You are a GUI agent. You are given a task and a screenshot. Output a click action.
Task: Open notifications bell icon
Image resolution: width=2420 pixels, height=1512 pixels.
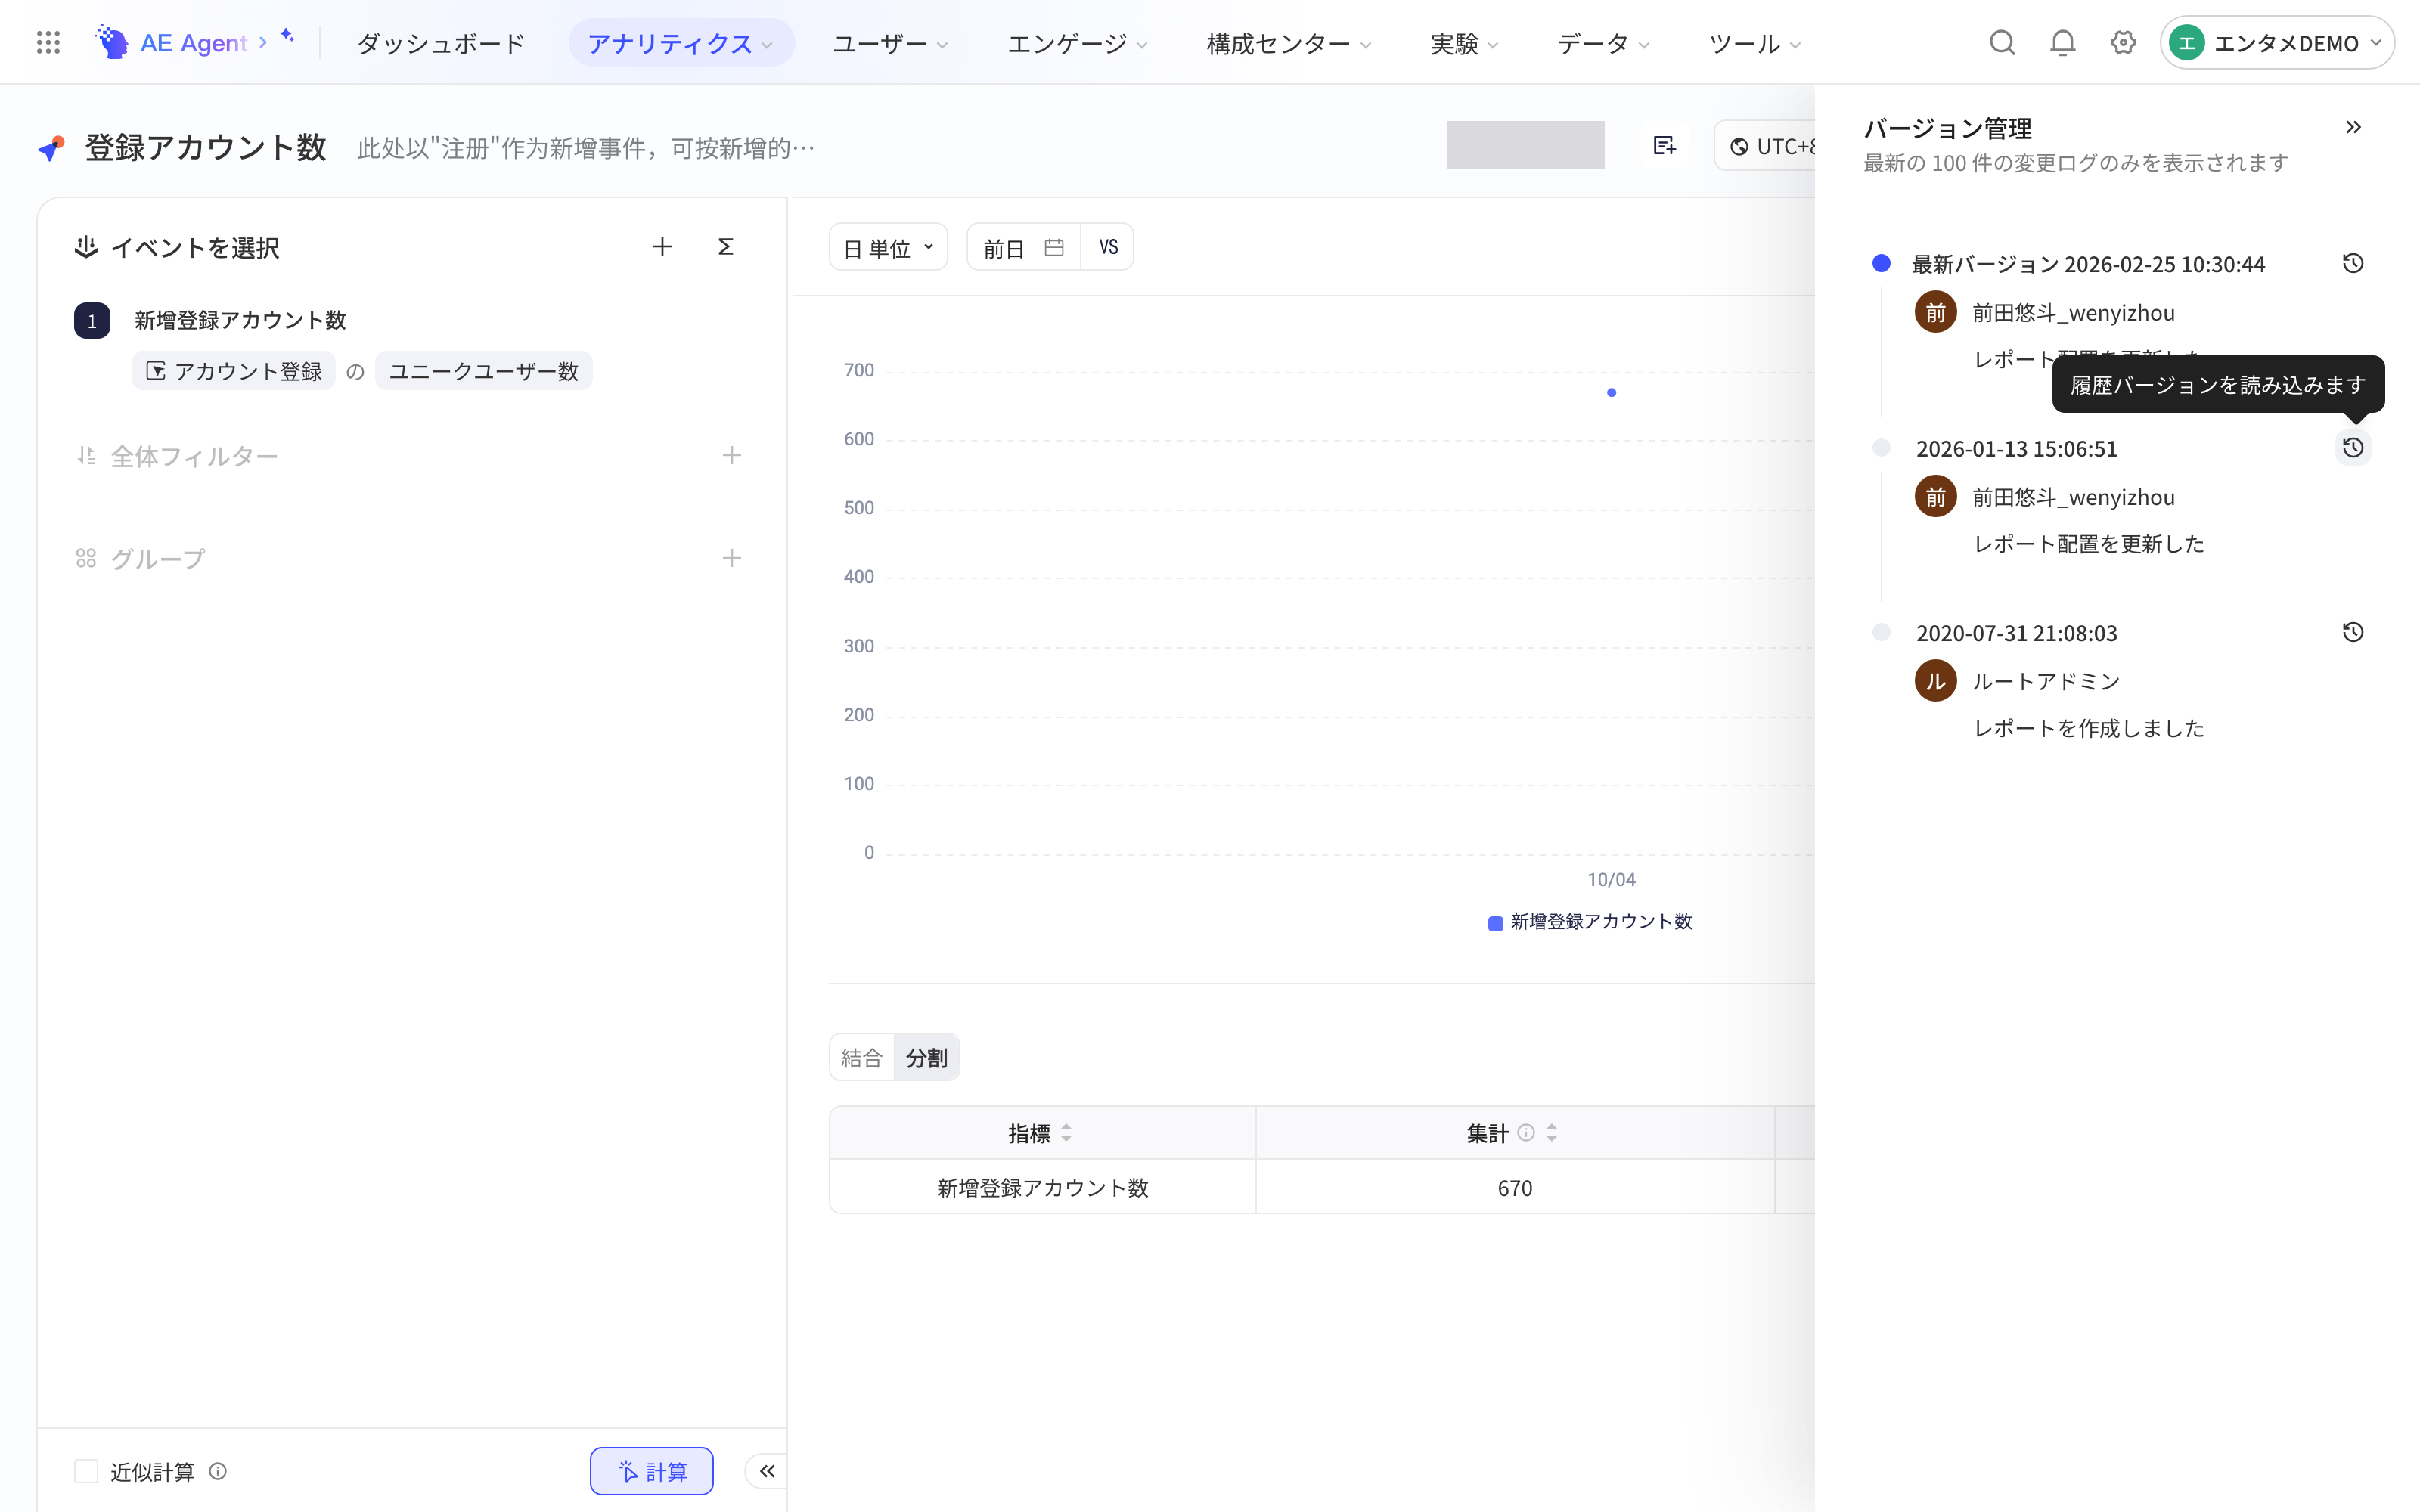pos(2062,42)
